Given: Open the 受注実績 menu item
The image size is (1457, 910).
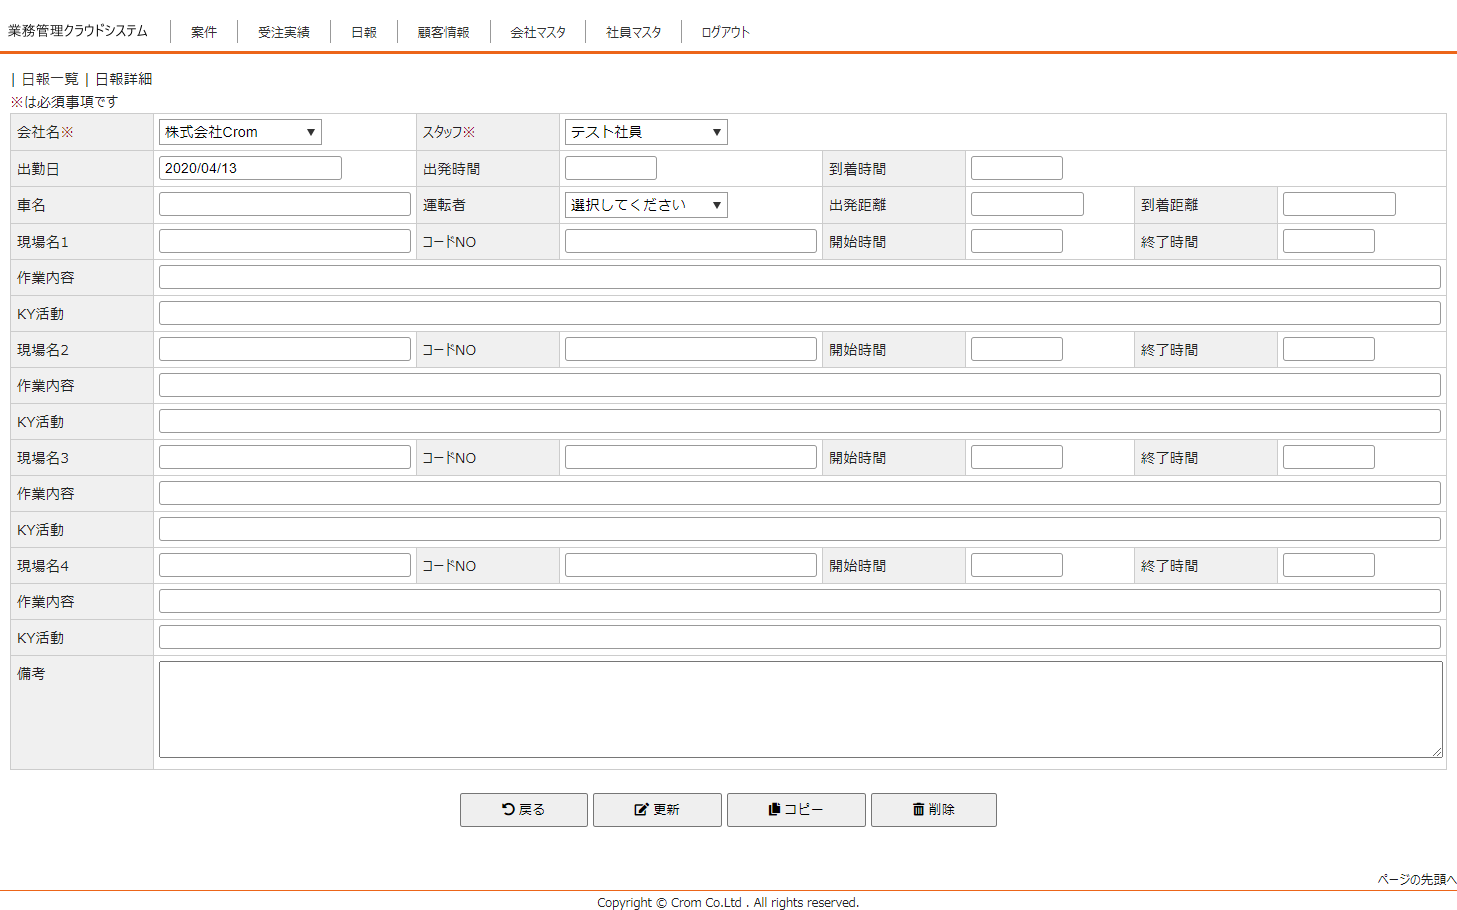Looking at the screenshot, I should [284, 32].
